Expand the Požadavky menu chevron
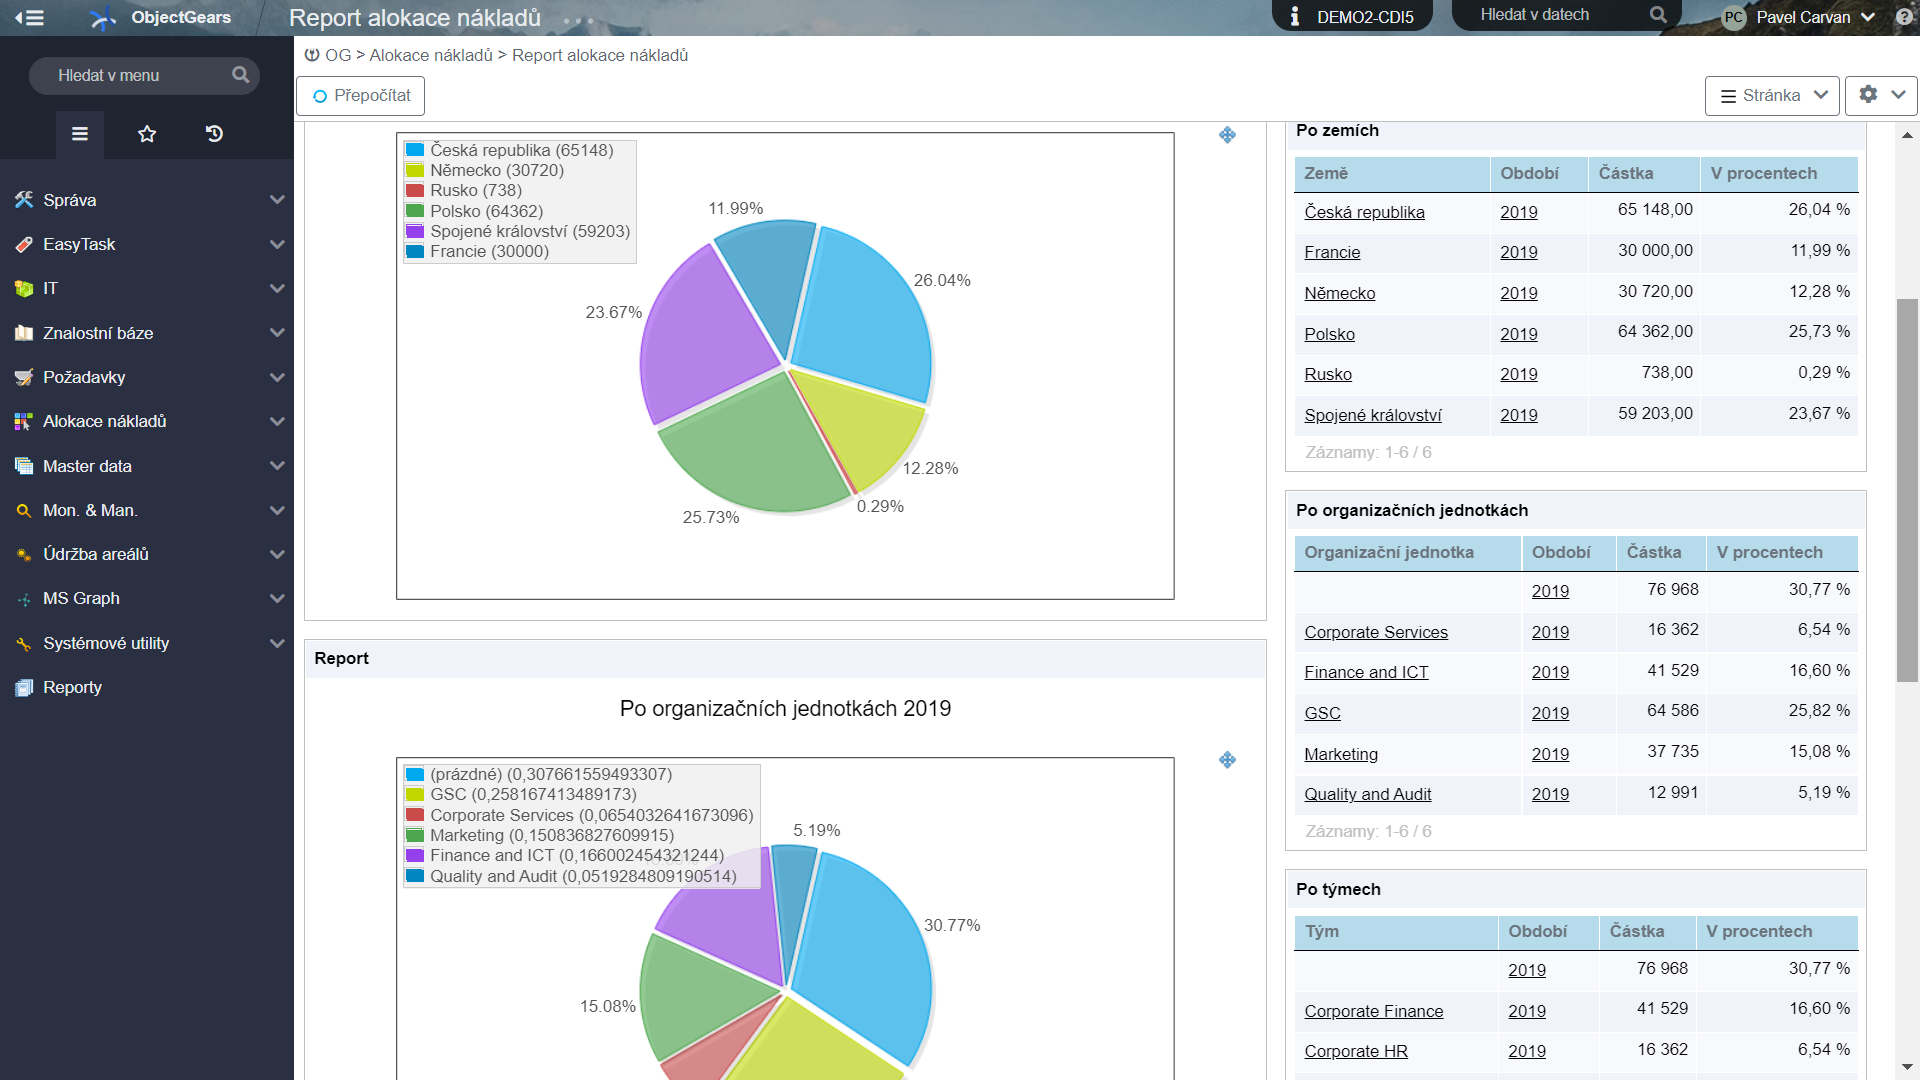Screen dimensions: 1920x1080 [277, 377]
